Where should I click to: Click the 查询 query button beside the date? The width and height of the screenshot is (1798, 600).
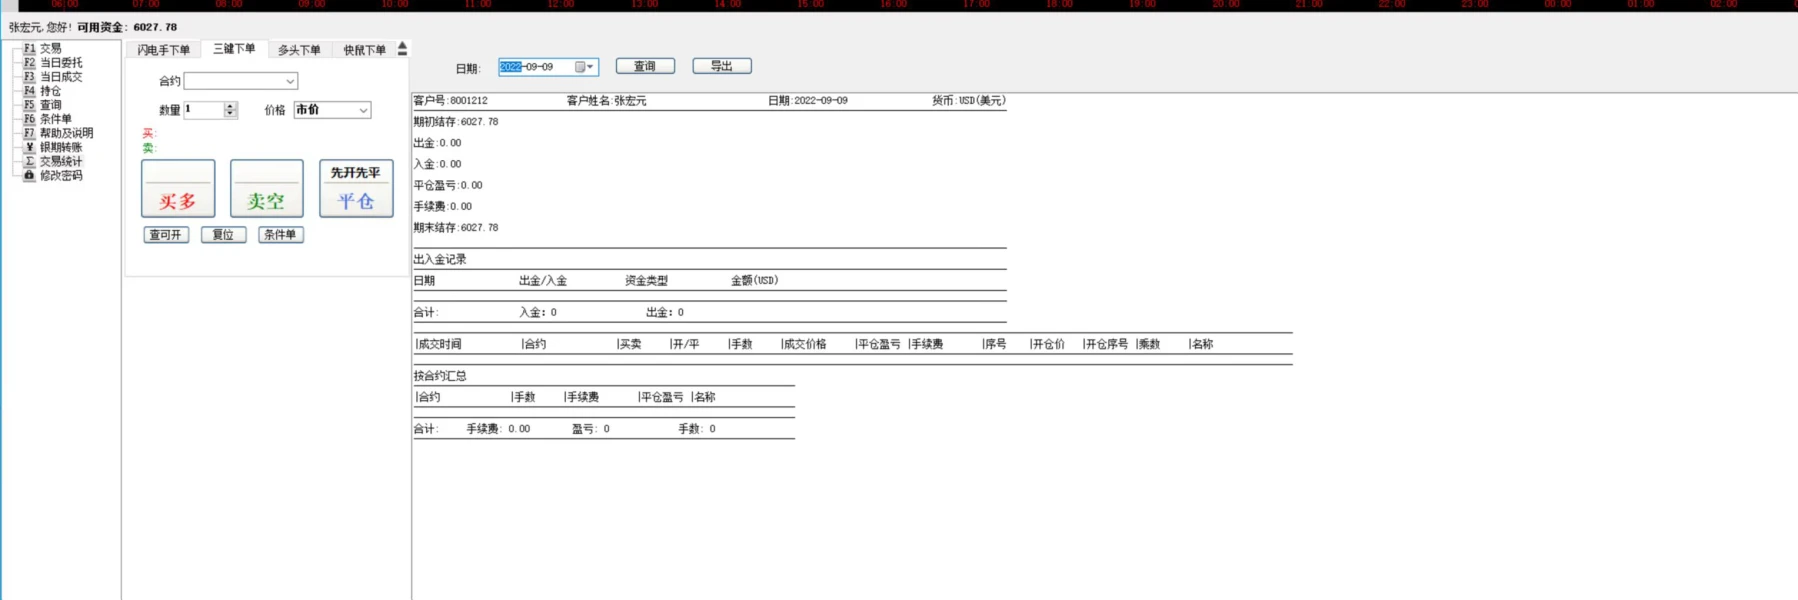[x=645, y=66]
